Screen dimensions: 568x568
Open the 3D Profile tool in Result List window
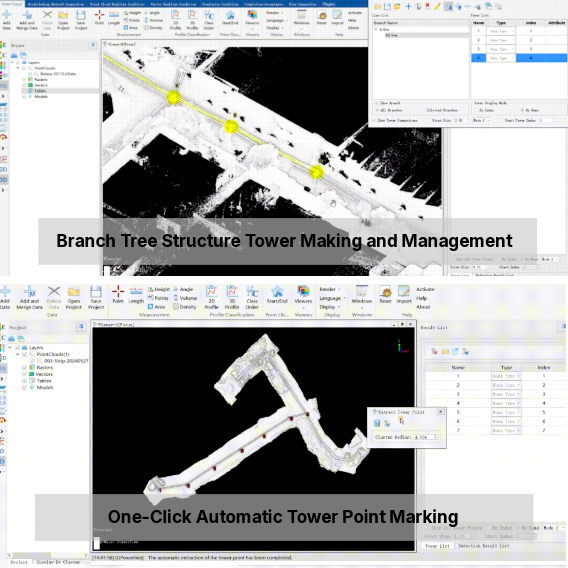(232, 297)
